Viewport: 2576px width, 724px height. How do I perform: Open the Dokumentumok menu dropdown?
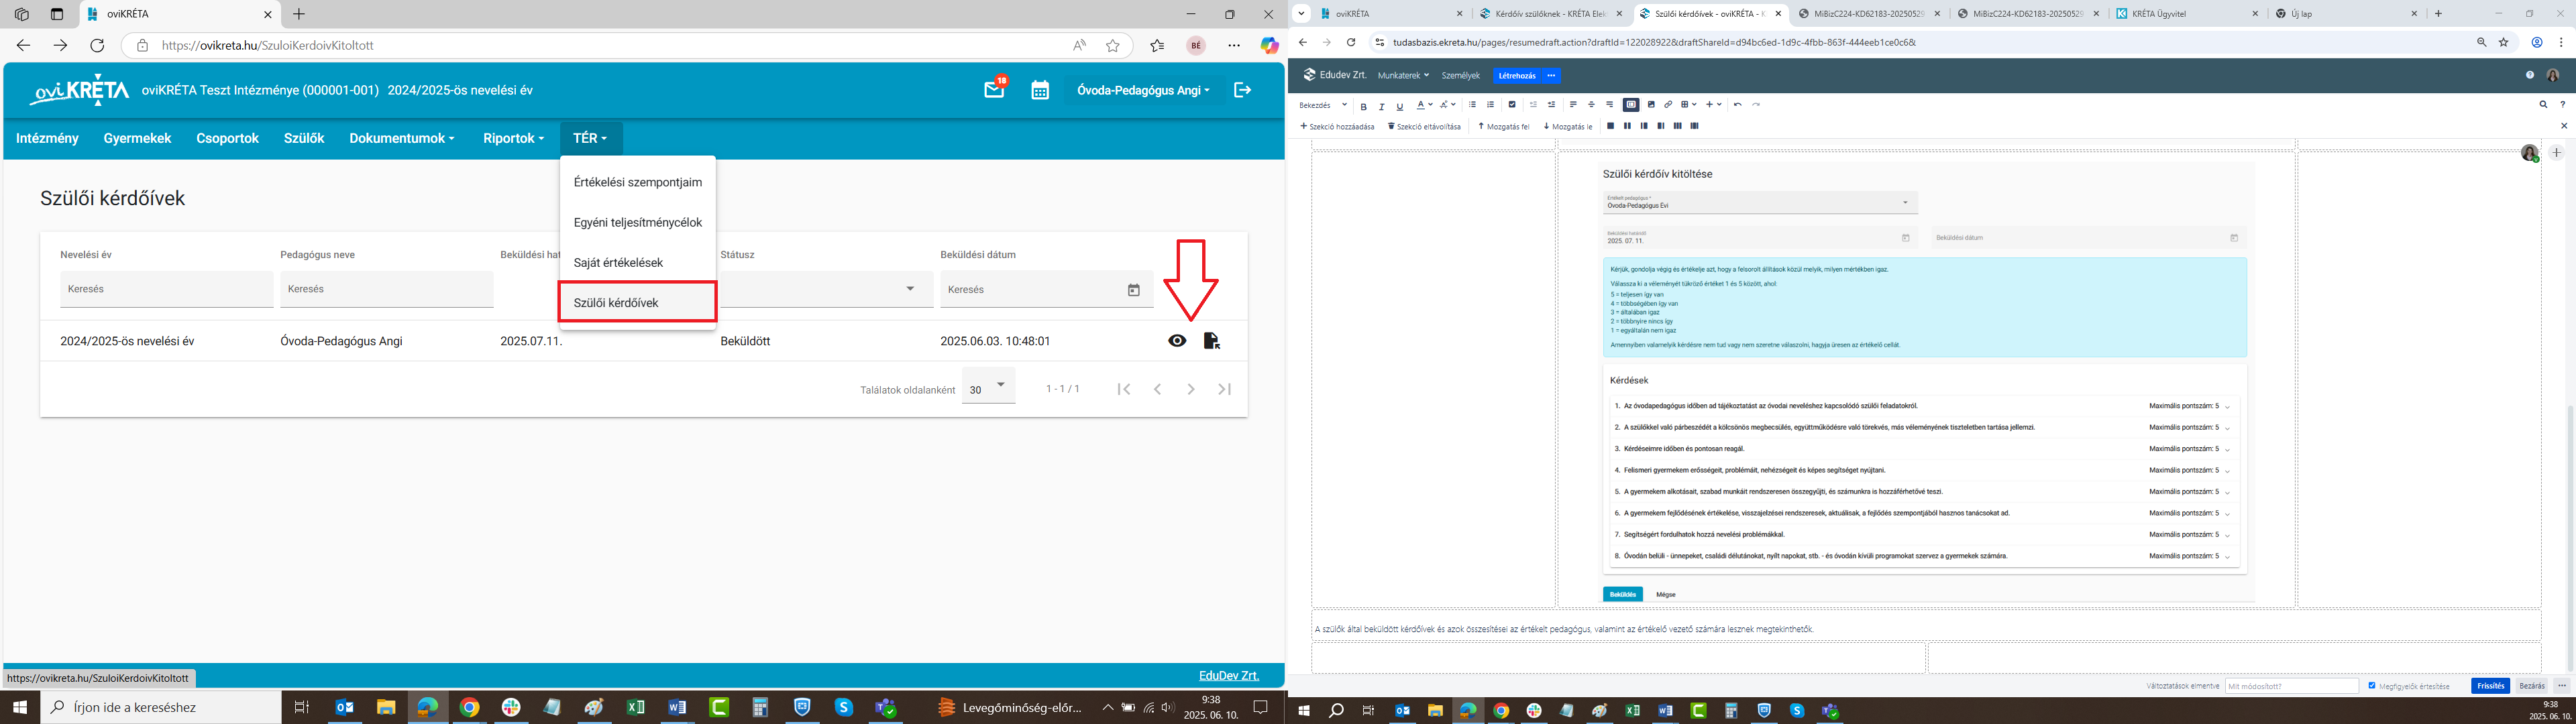(x=402, y=138)
